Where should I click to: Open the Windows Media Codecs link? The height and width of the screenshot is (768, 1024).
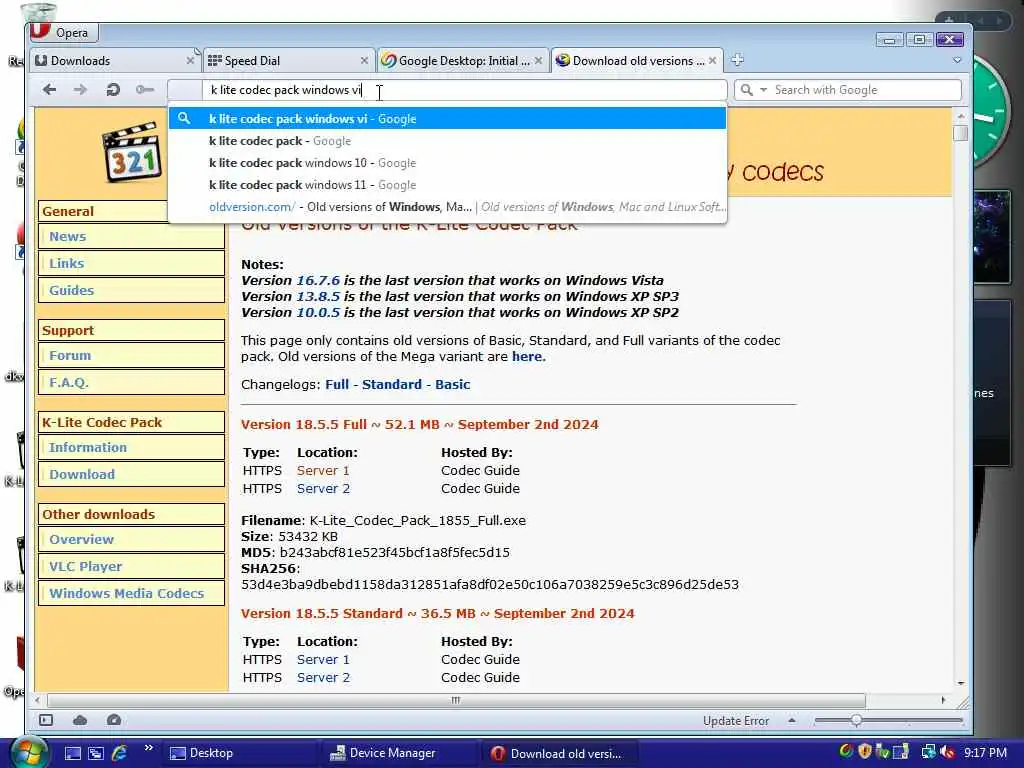pyautogui.click(x=127, y=593)
